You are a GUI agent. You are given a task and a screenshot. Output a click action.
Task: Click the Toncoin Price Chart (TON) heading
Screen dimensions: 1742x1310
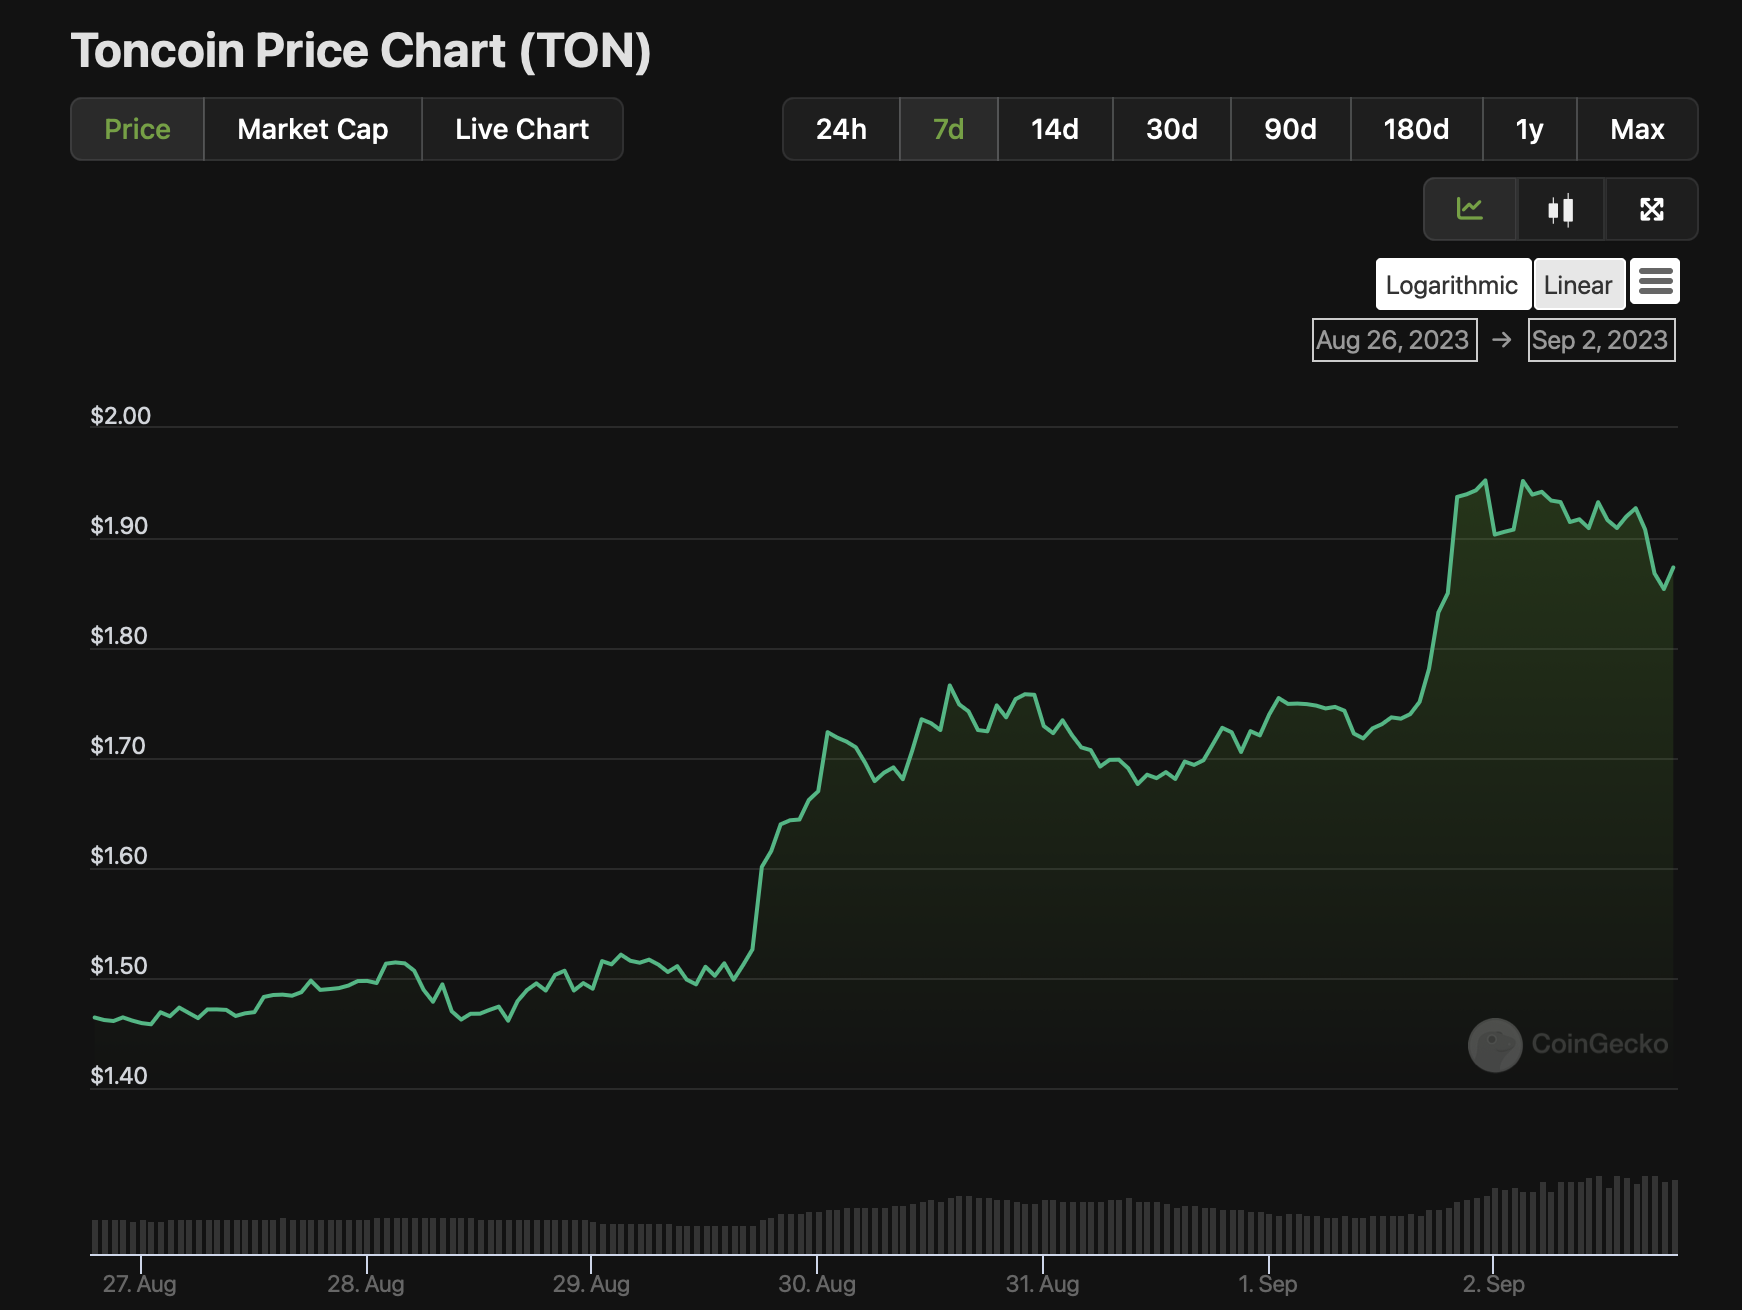pos(361,51)
